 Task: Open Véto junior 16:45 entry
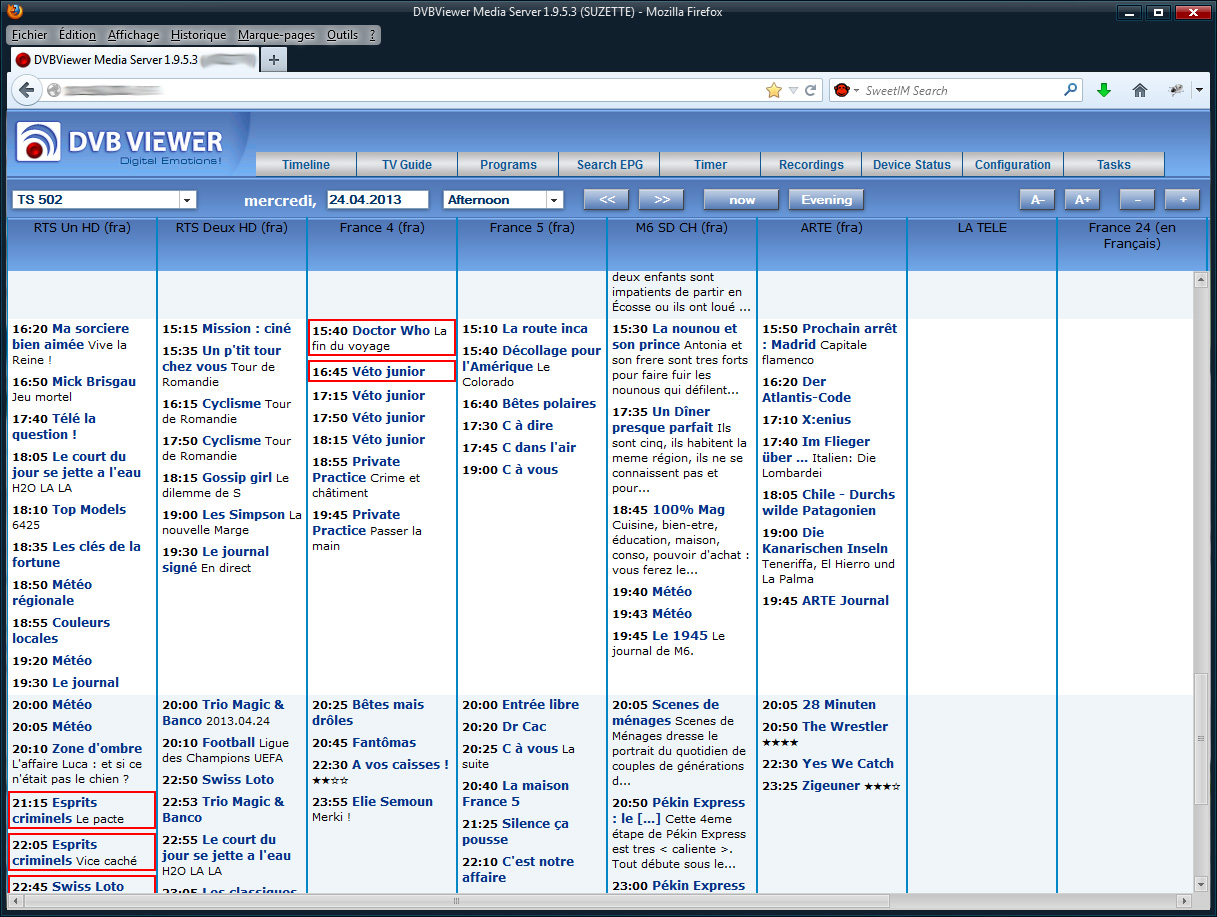coord(382,371)
